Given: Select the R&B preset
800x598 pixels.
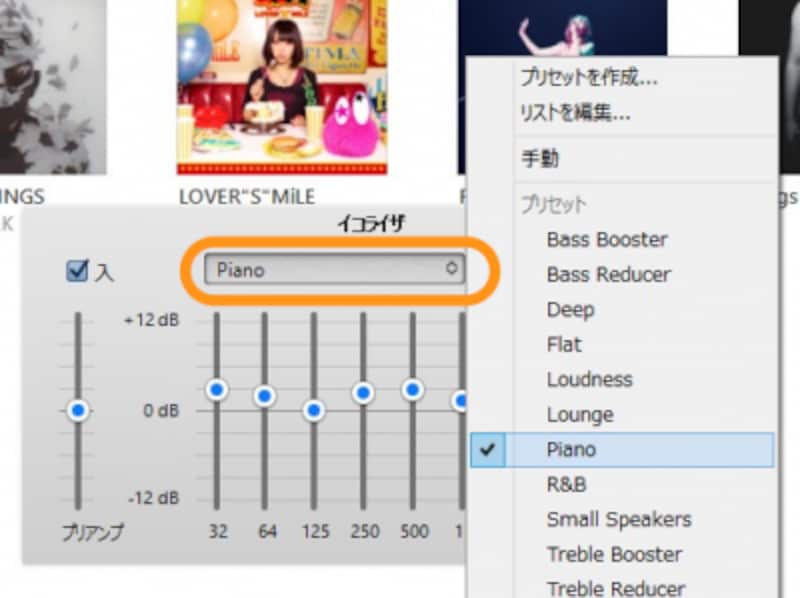Looking at the screenshot, I should click(567, 484).
